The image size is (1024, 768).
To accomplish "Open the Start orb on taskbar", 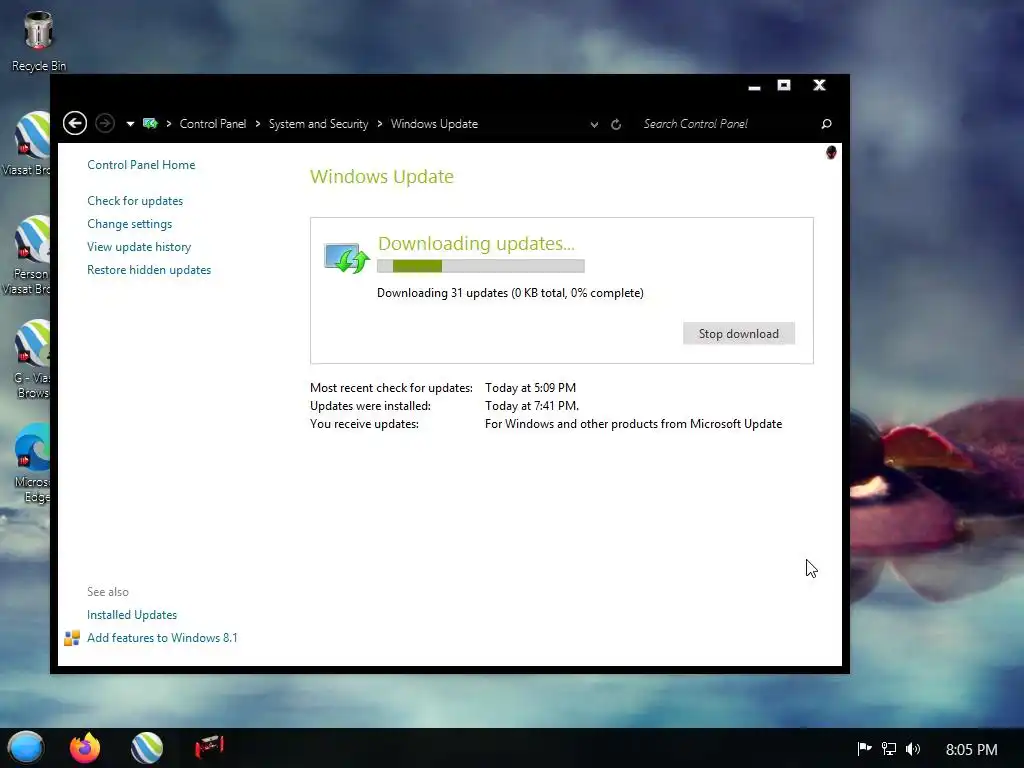I will pos(26,748).
